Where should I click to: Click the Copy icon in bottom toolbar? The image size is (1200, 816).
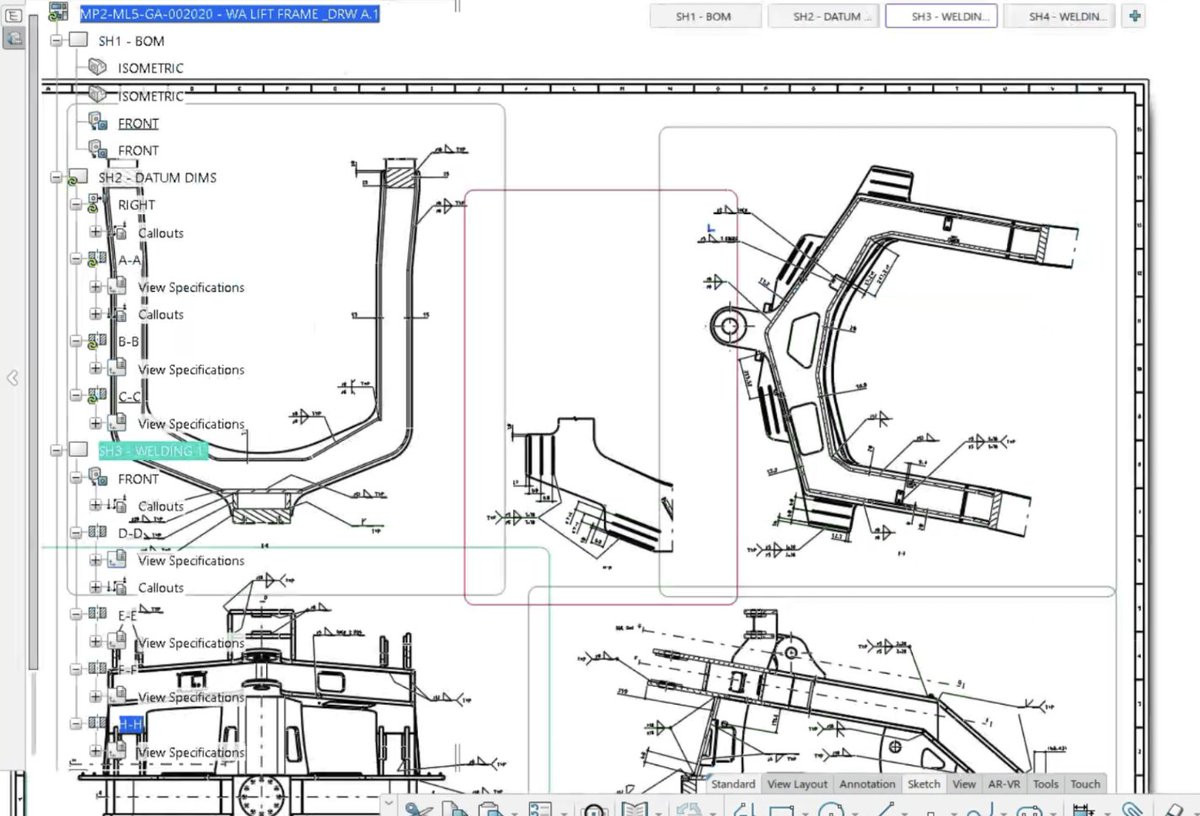455,808
